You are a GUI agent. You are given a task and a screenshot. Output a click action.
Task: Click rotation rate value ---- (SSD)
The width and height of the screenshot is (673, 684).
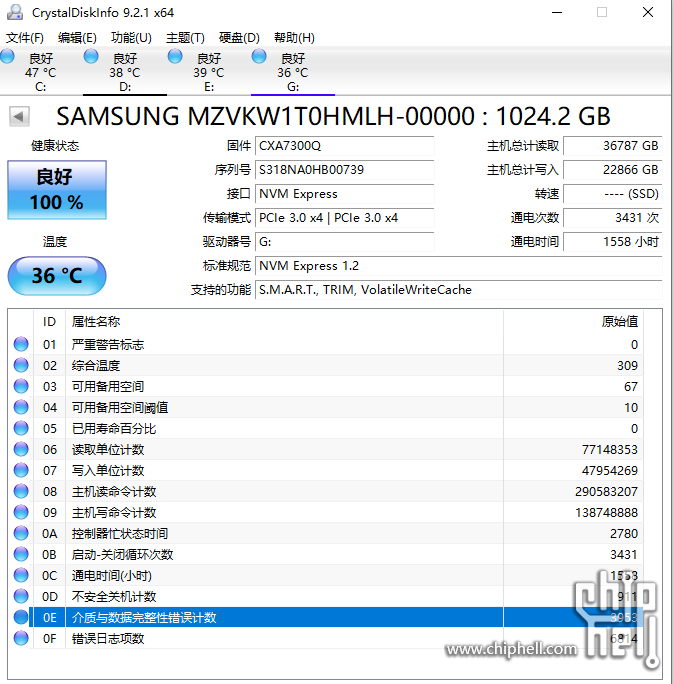[x=613, y=194]
